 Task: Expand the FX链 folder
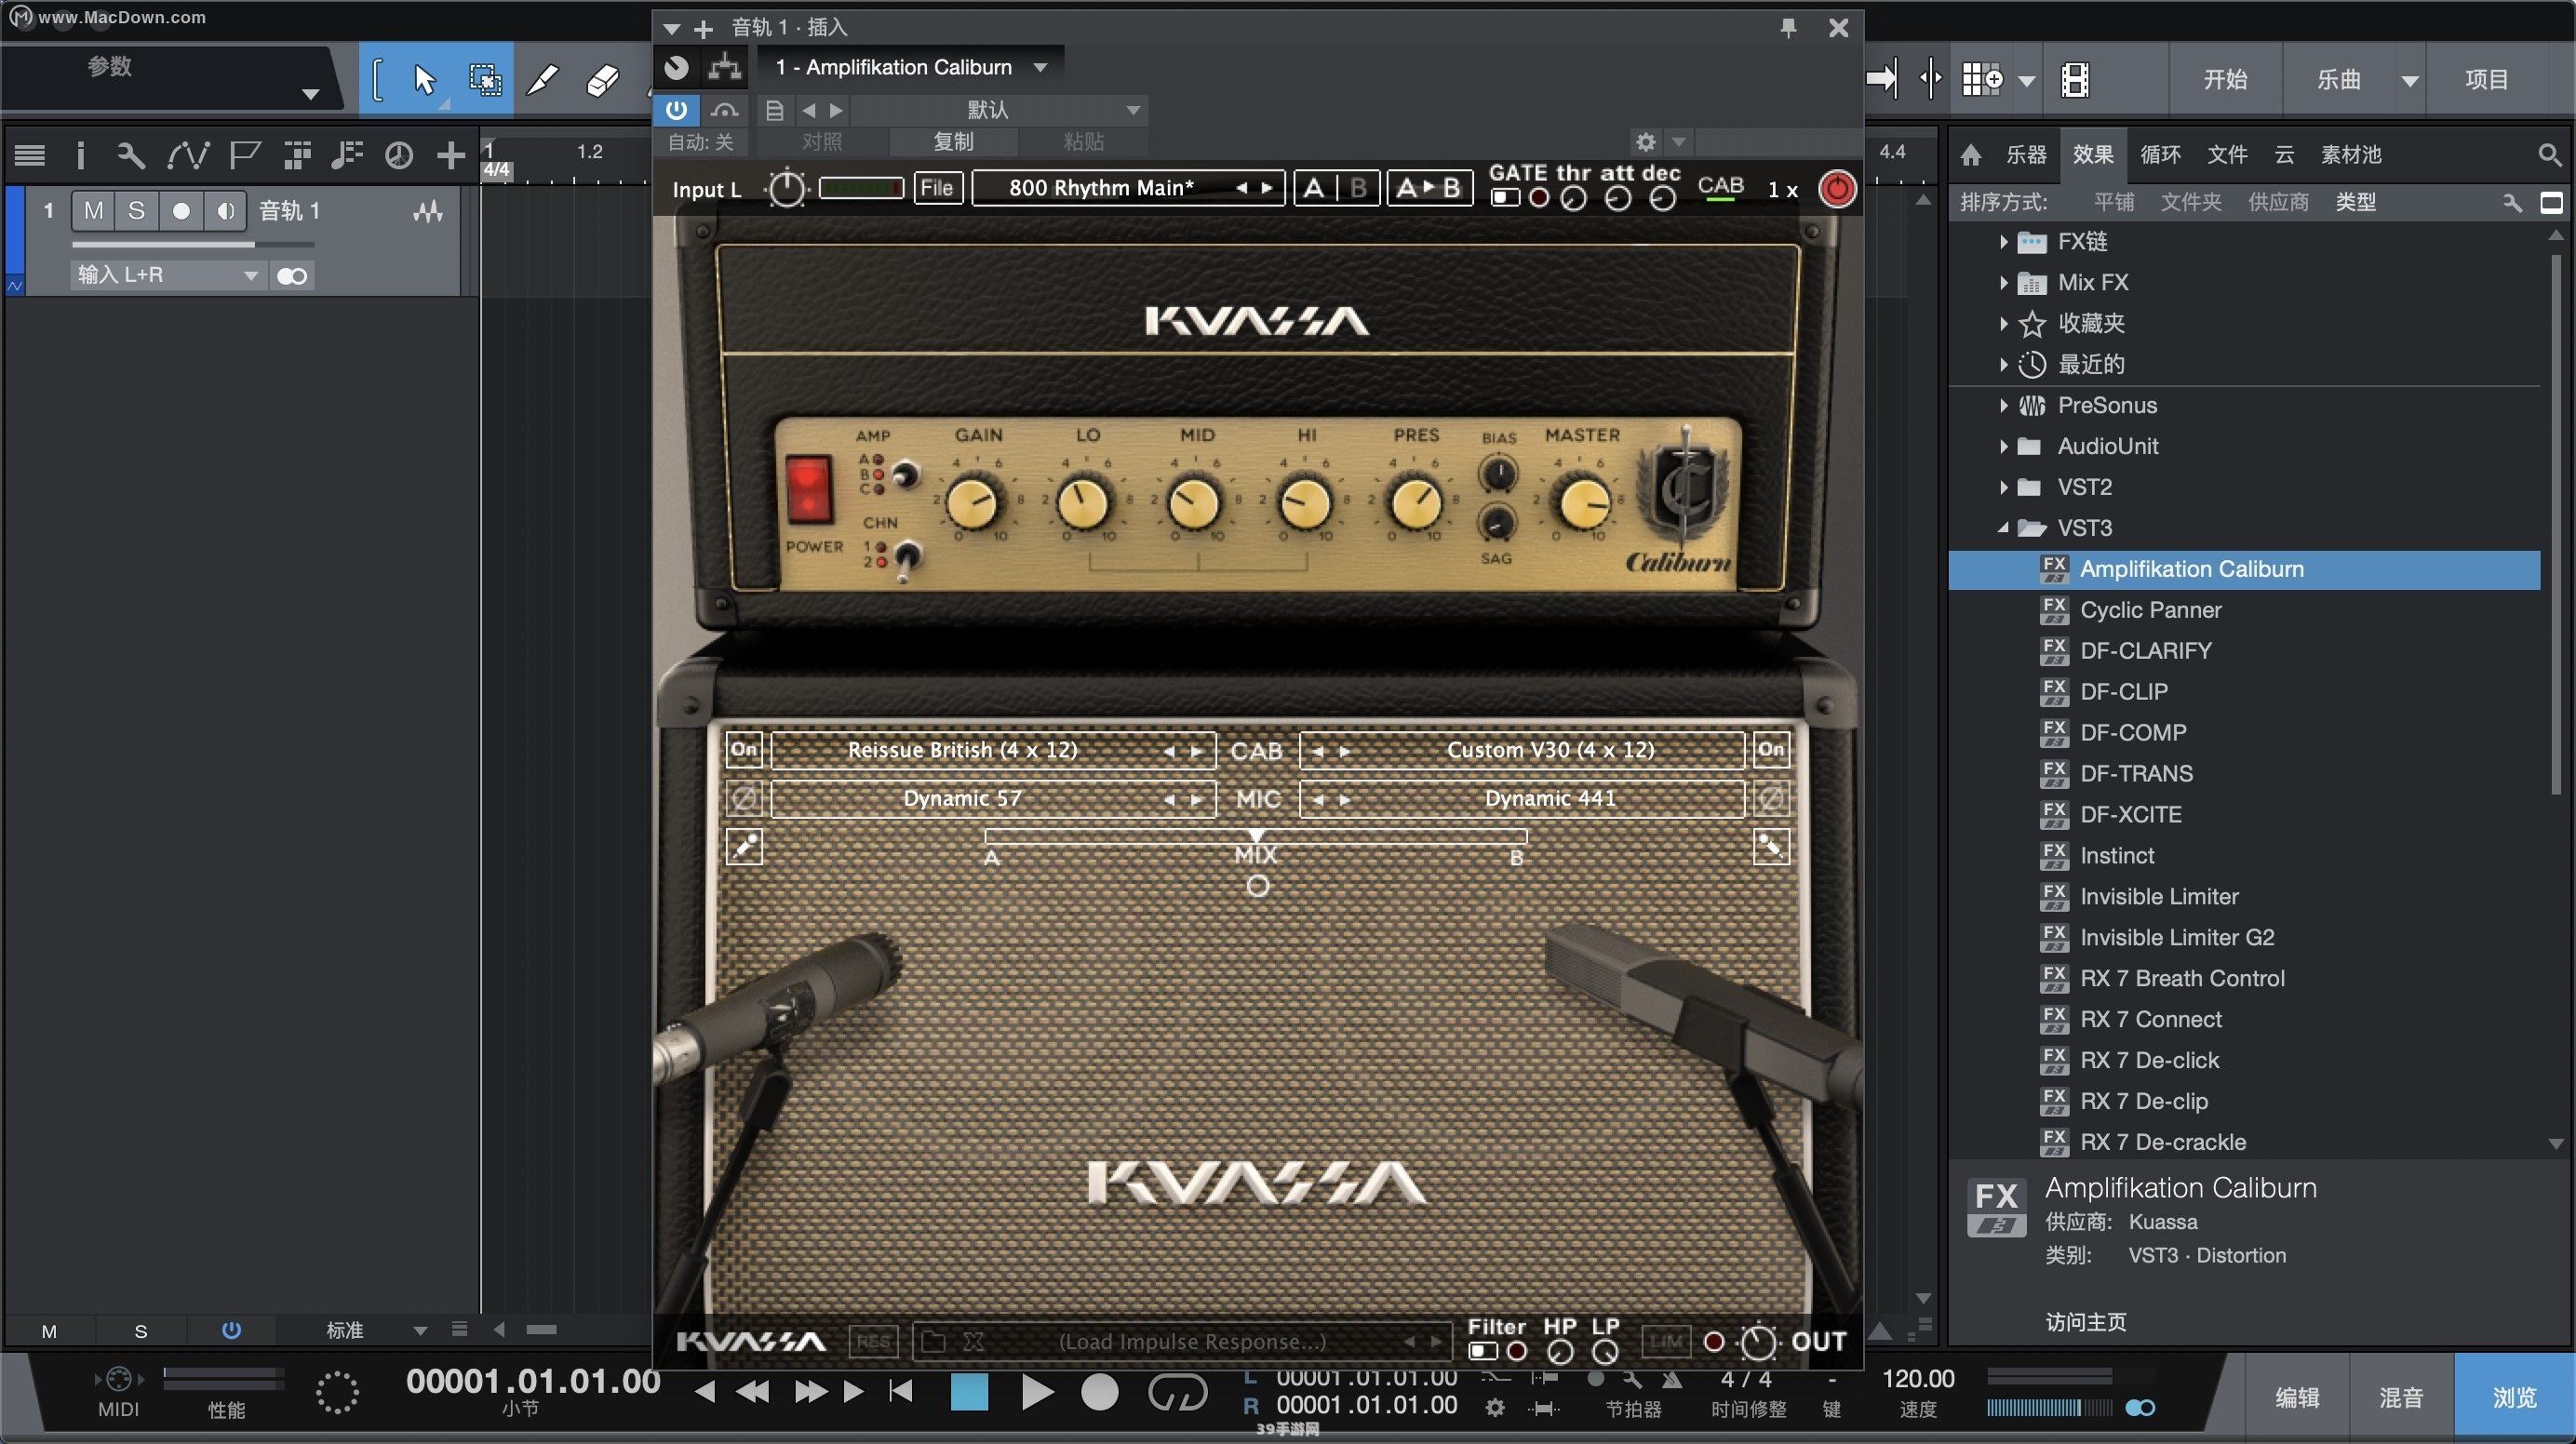coord(2003,242)
